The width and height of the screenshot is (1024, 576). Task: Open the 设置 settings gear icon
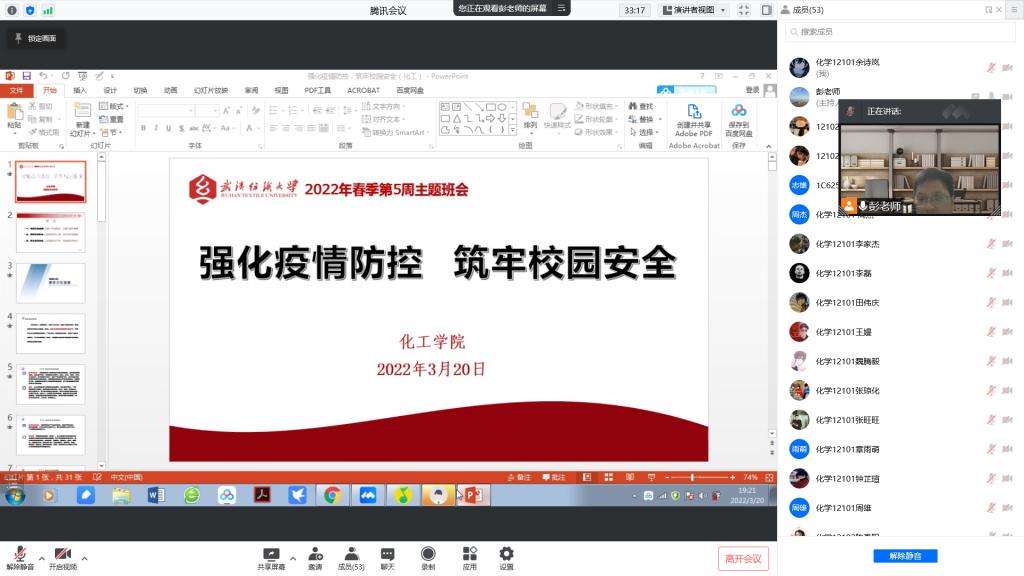click(506, 554)
